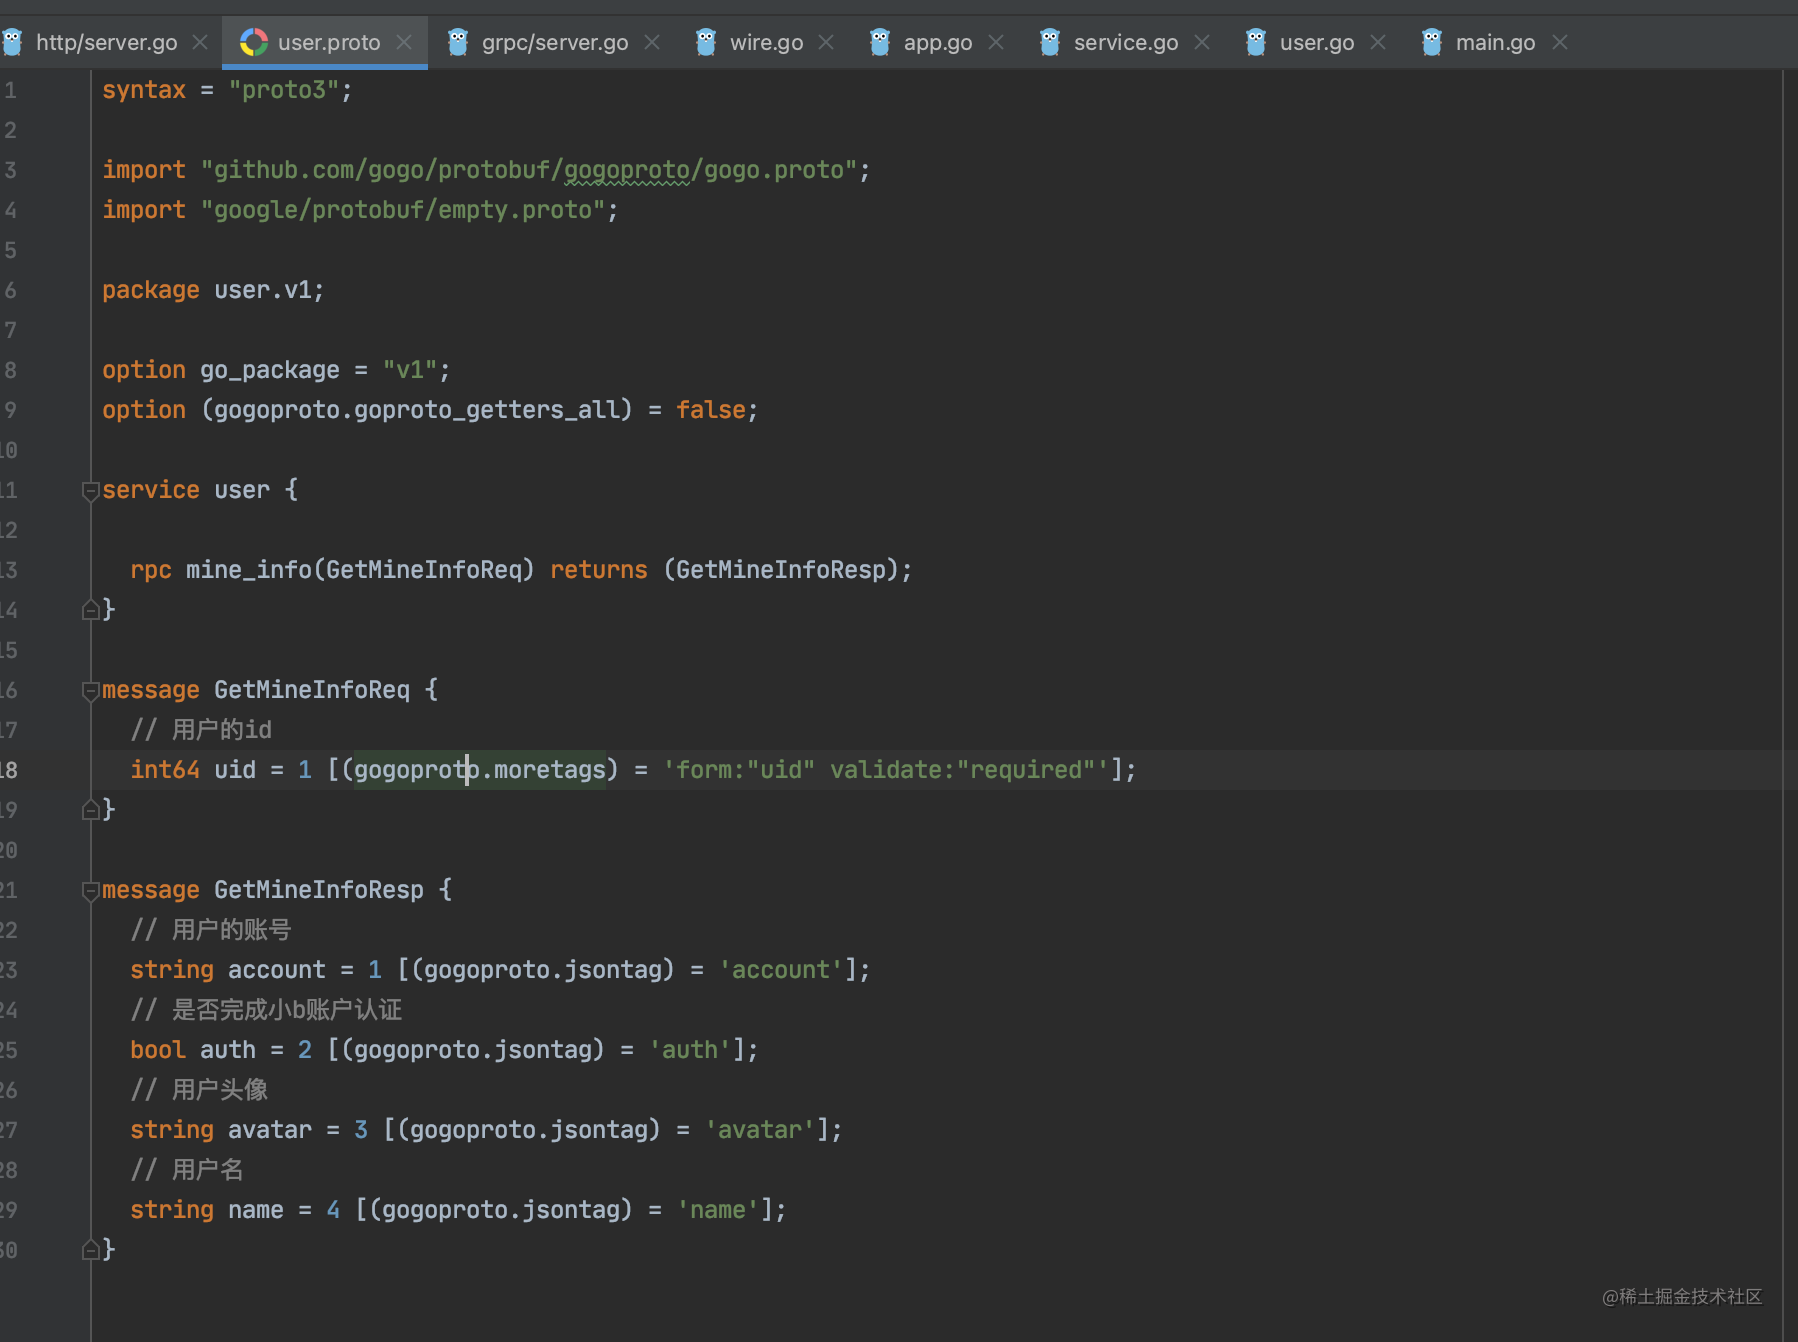Click the 'avatar' jsontag string

[760, 1130]
